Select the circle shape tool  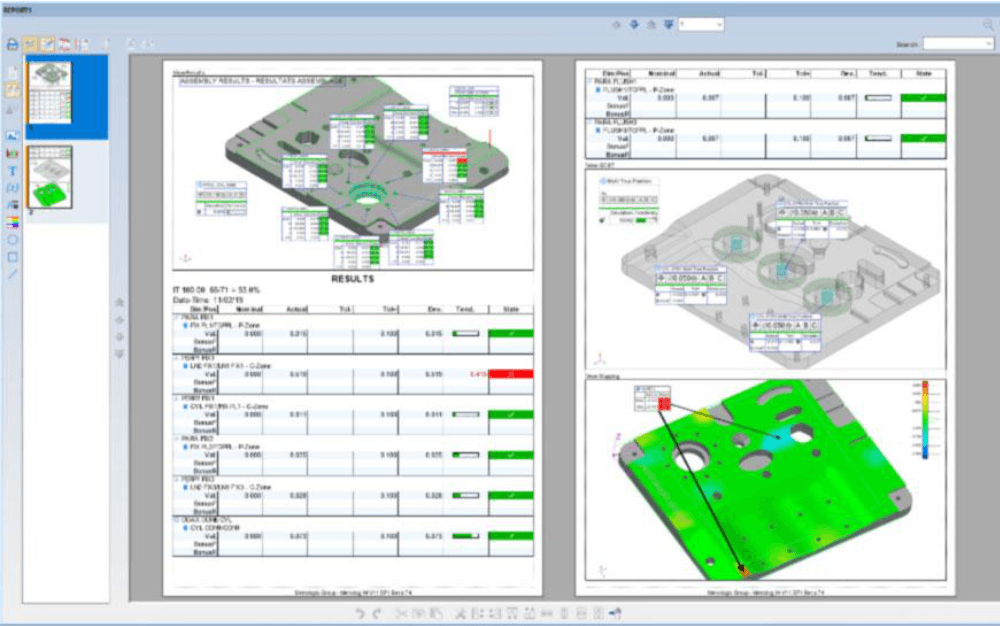12,239
